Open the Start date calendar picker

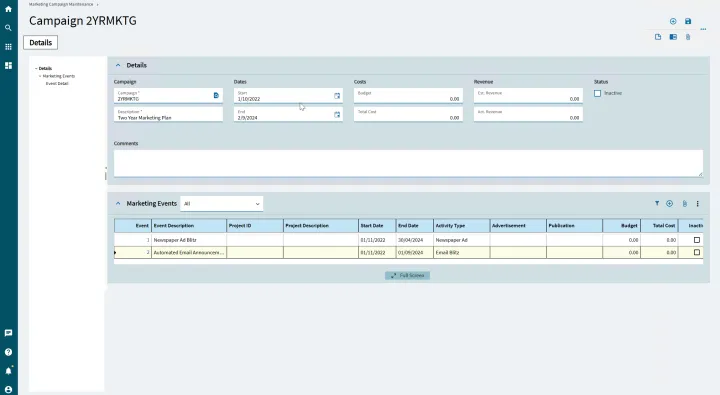click(337, 96)
